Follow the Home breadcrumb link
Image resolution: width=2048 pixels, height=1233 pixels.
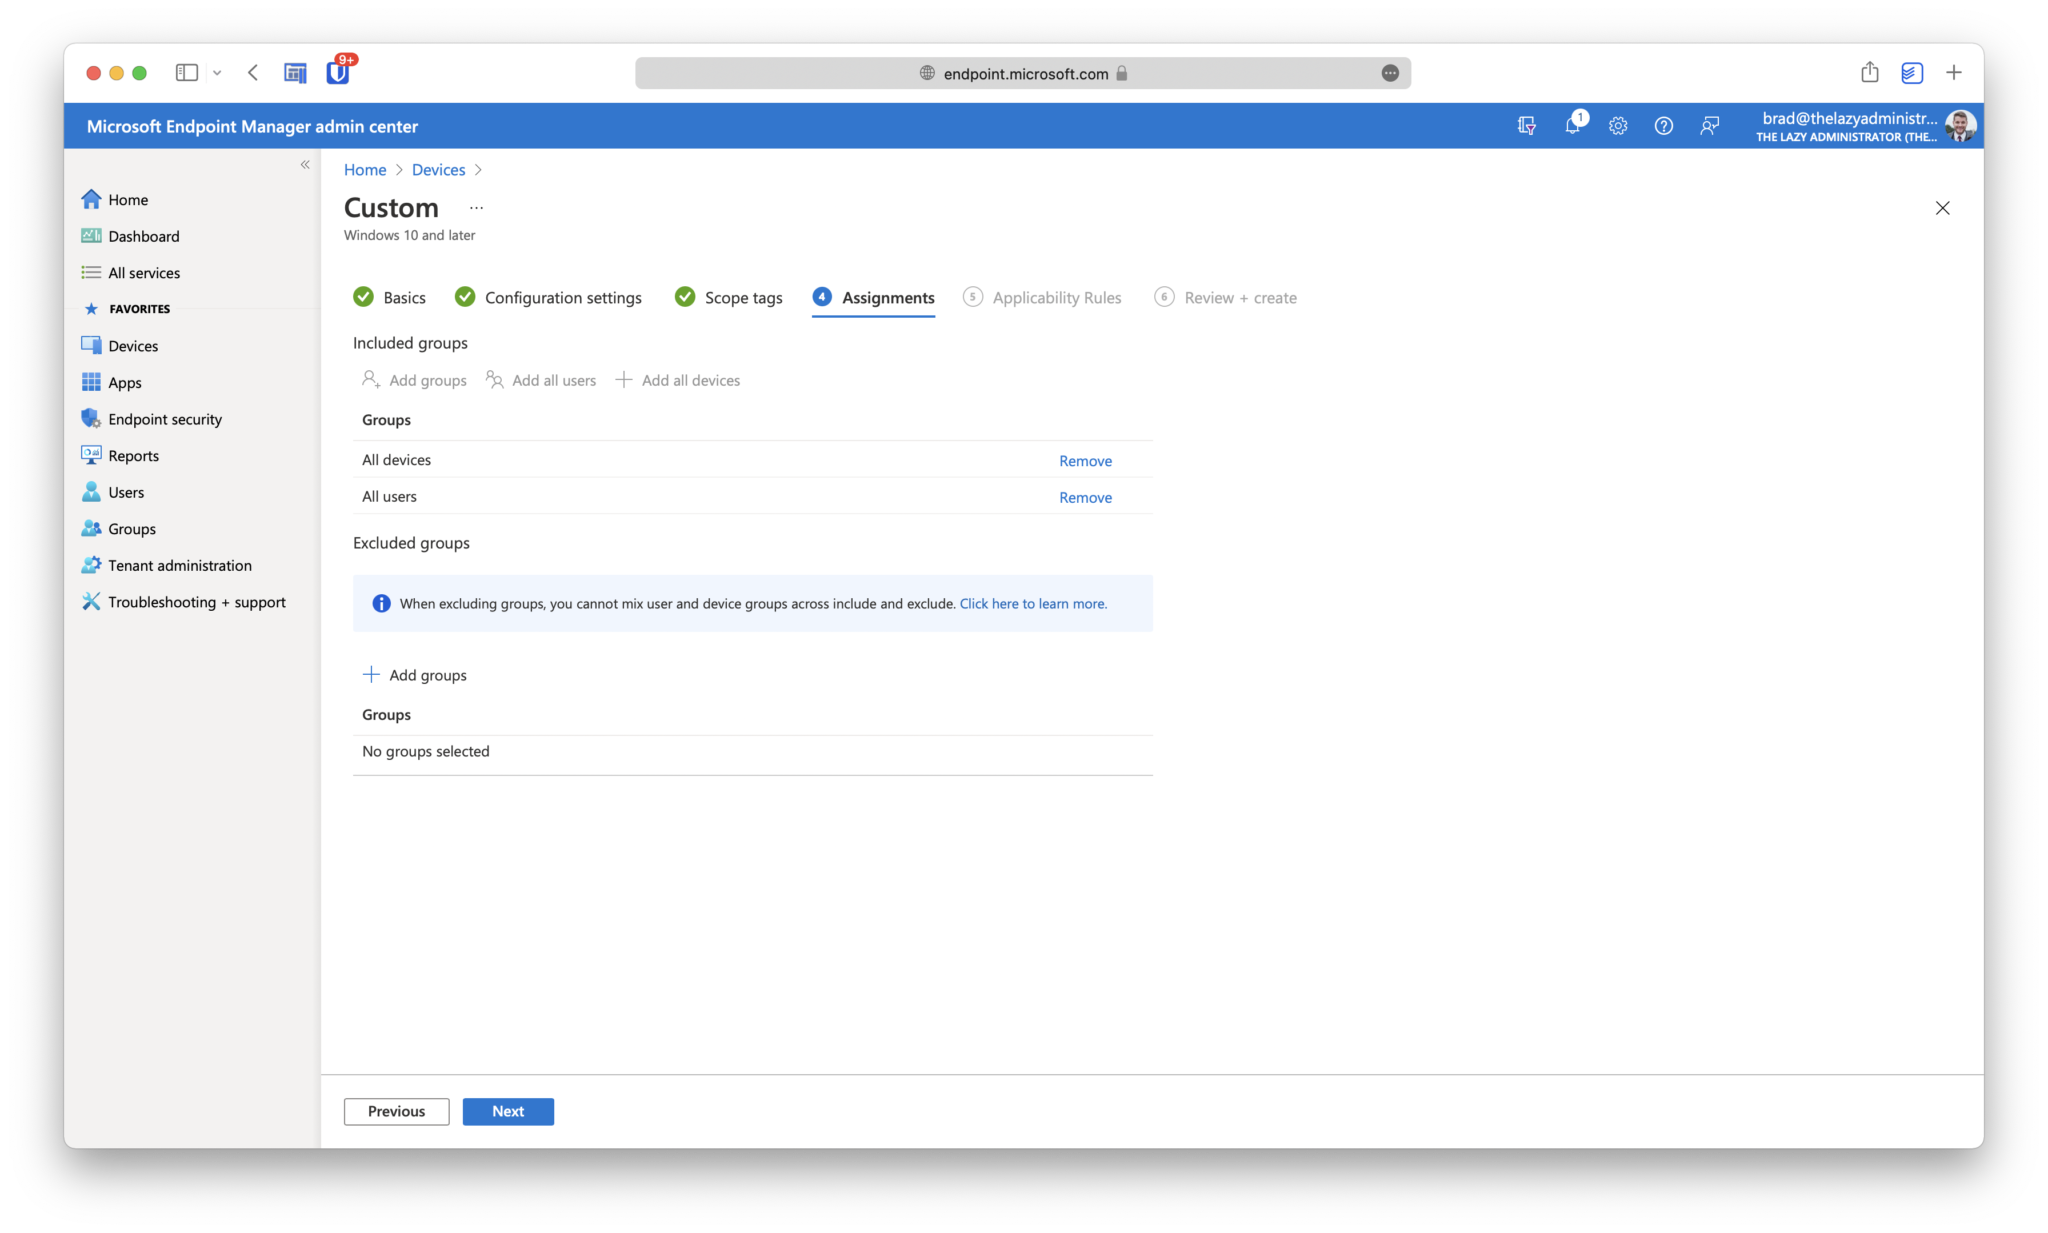[365, 170]
